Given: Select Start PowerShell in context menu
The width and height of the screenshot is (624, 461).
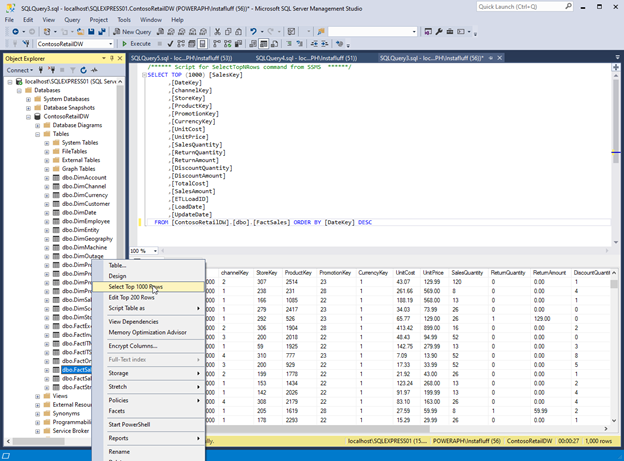Looking at the screenshot, I should coord(148,424).
